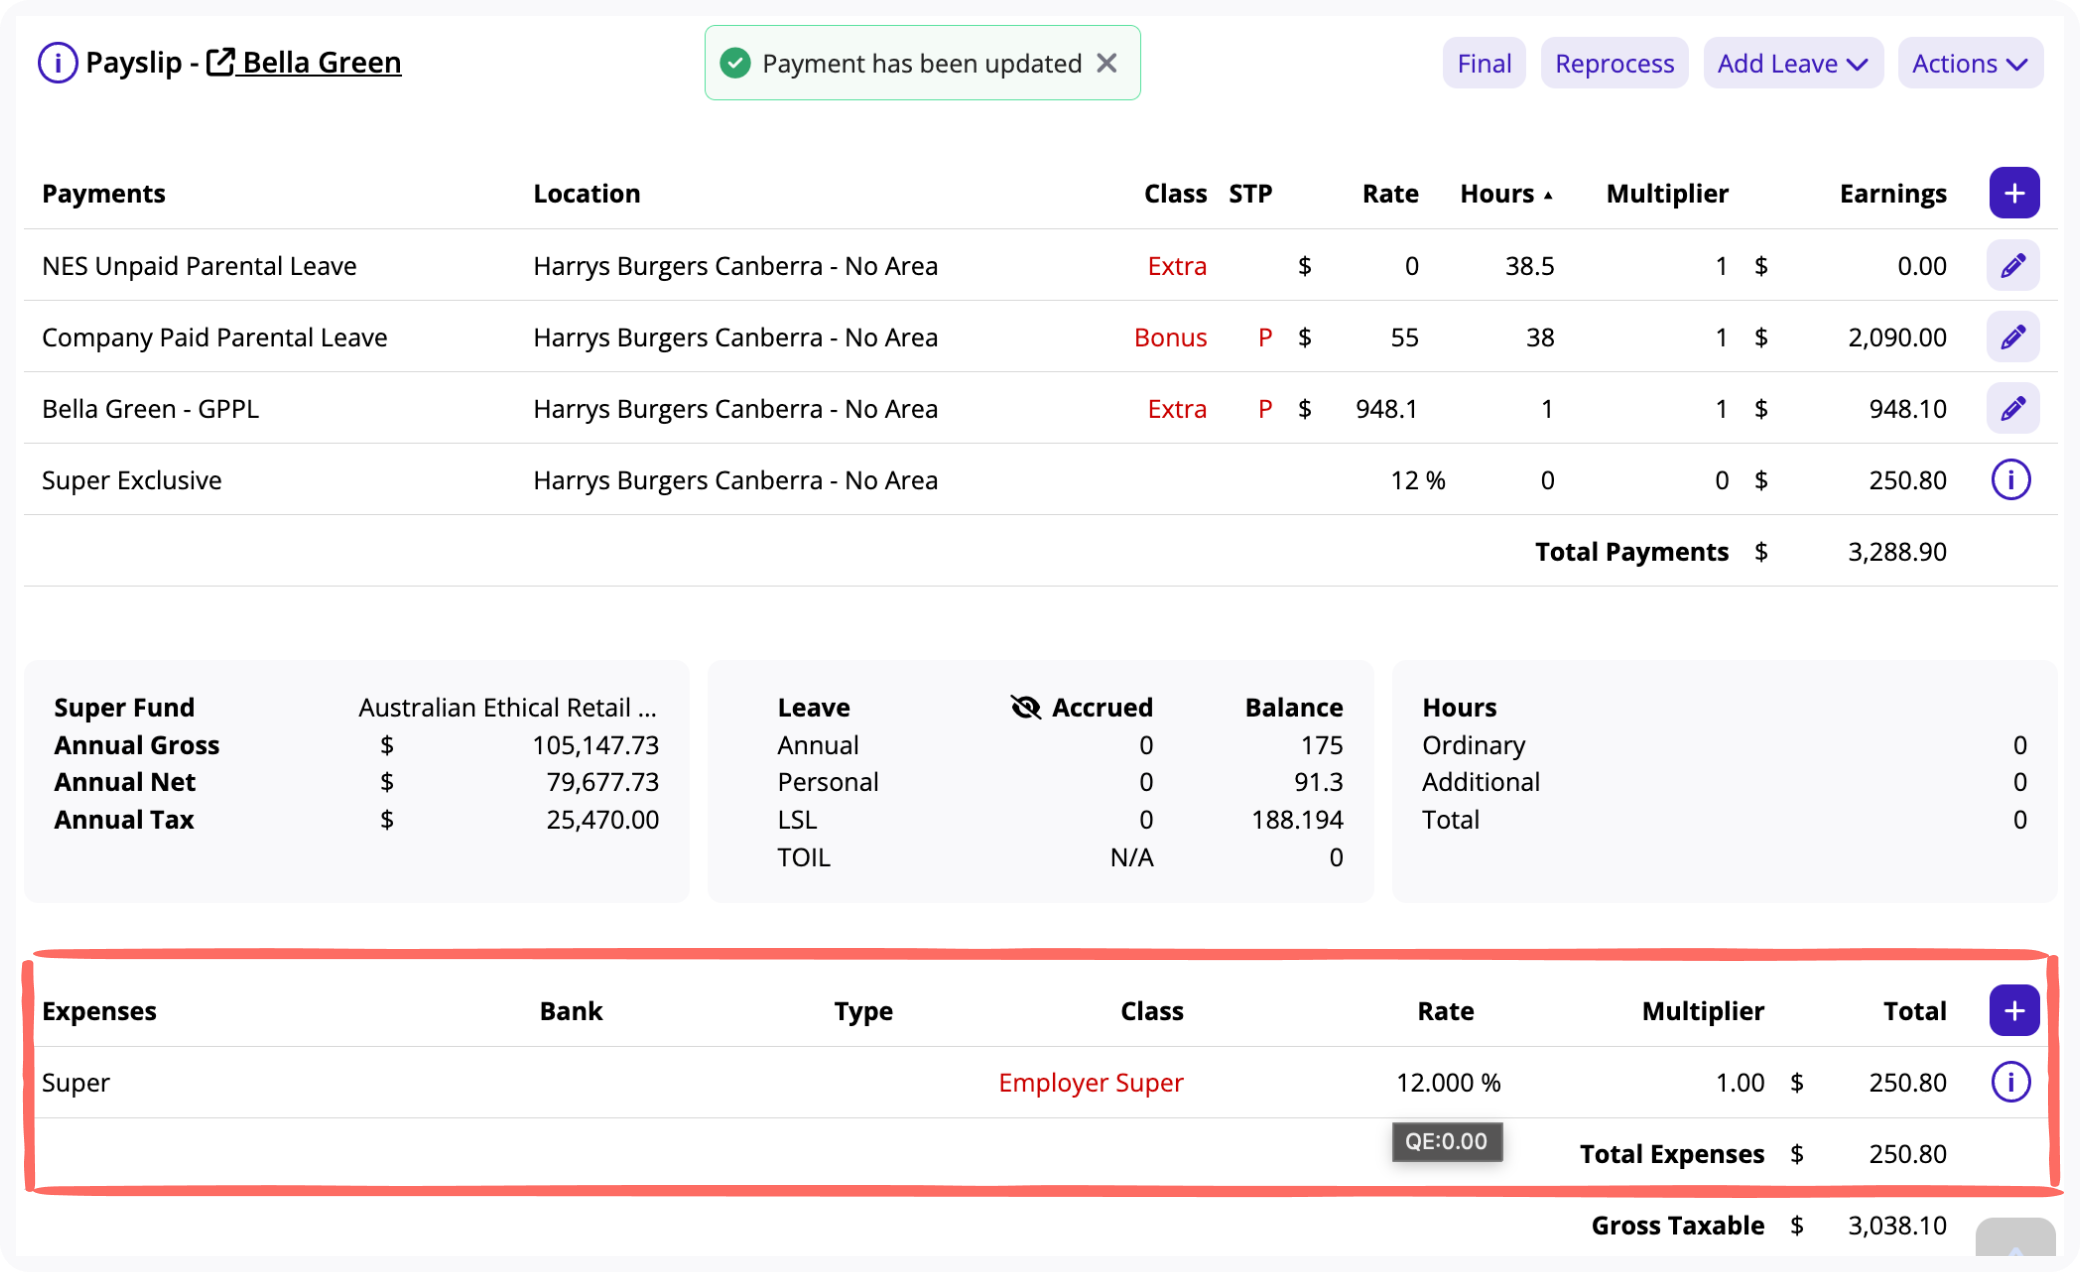
Task: Click LSL balance value 188.194
Action: (x=1297, y=819)
